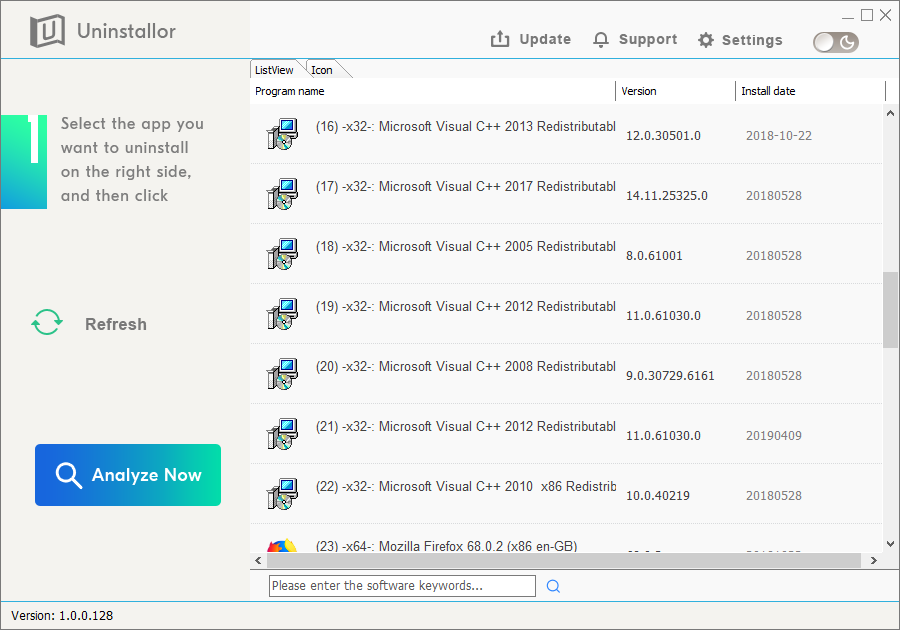Screen dimensions: 900x630
Task: Select the installer icon for program (20)
Action: coord(282,374)
